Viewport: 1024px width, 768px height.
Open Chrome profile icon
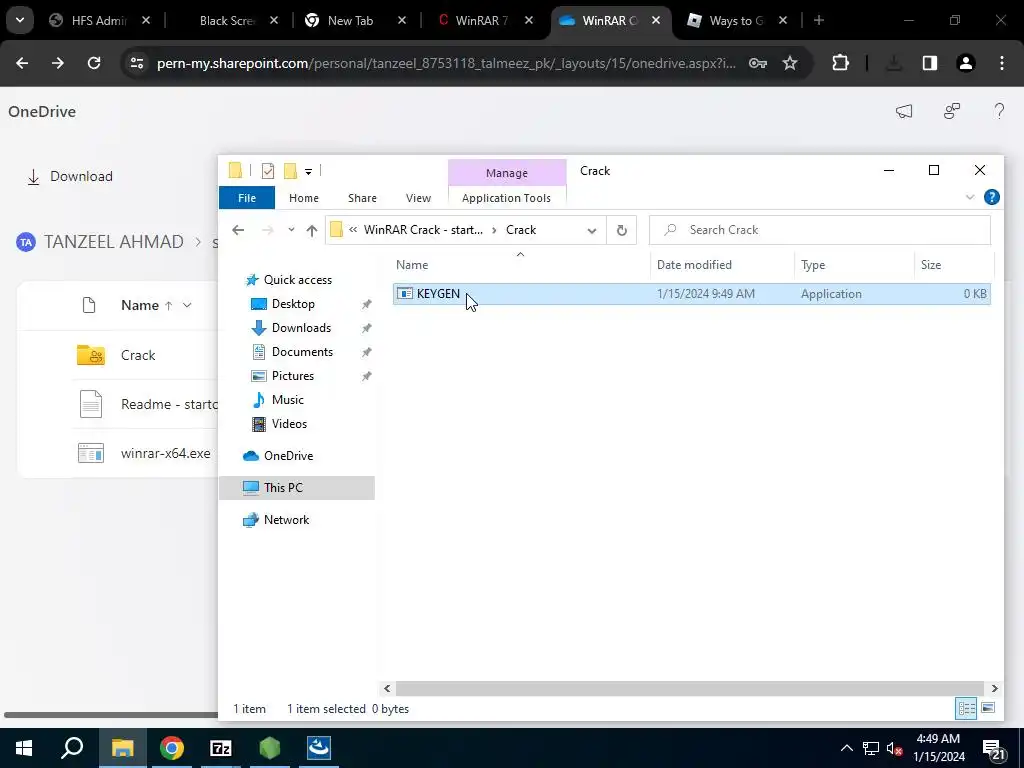tap(966, 63)
